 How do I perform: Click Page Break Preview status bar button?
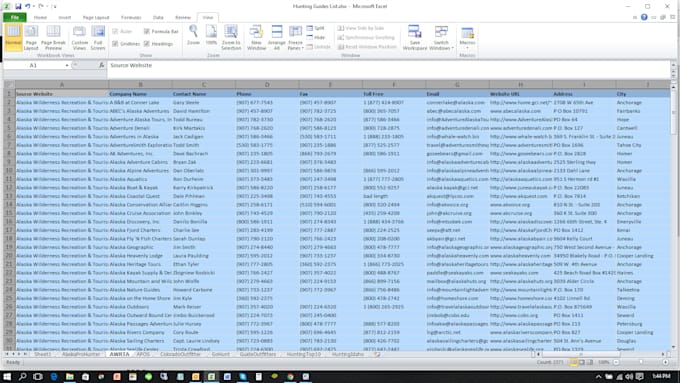(x=589, y=362)
